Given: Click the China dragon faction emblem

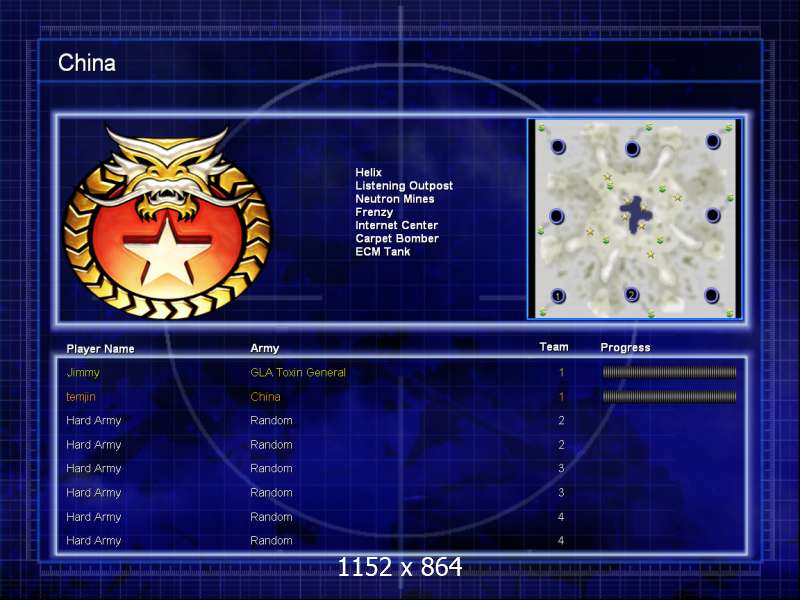Looking at the screenshot, I should [167, 222].
